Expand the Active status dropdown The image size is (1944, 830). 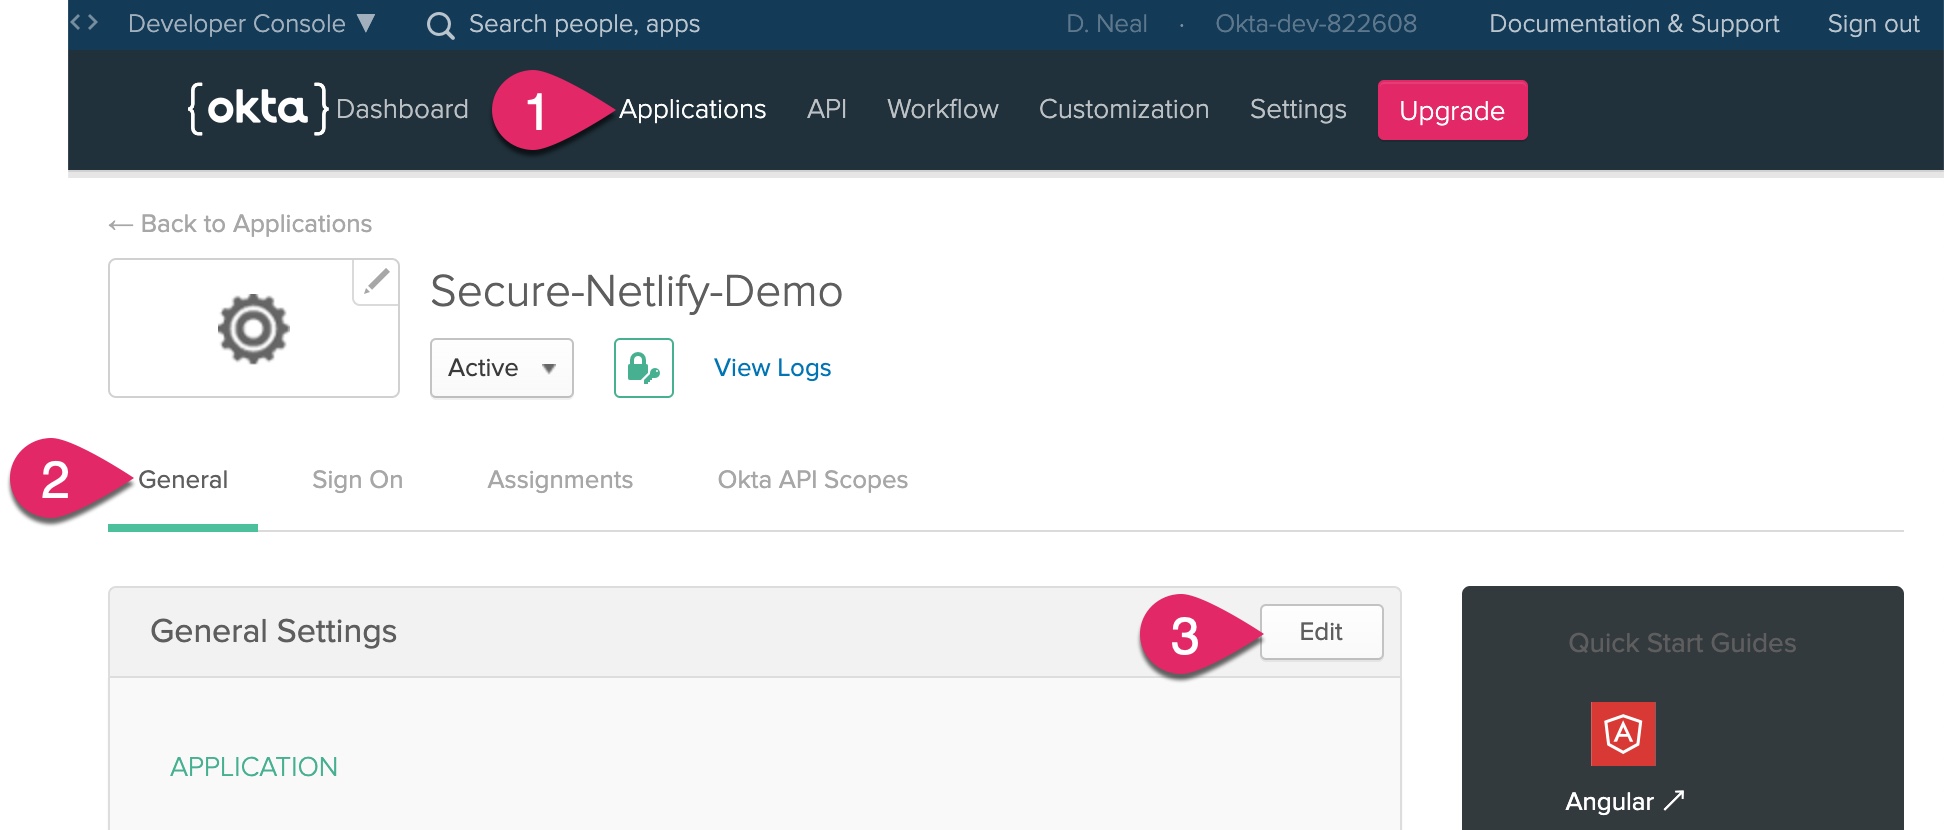click(x=501, y=368)
